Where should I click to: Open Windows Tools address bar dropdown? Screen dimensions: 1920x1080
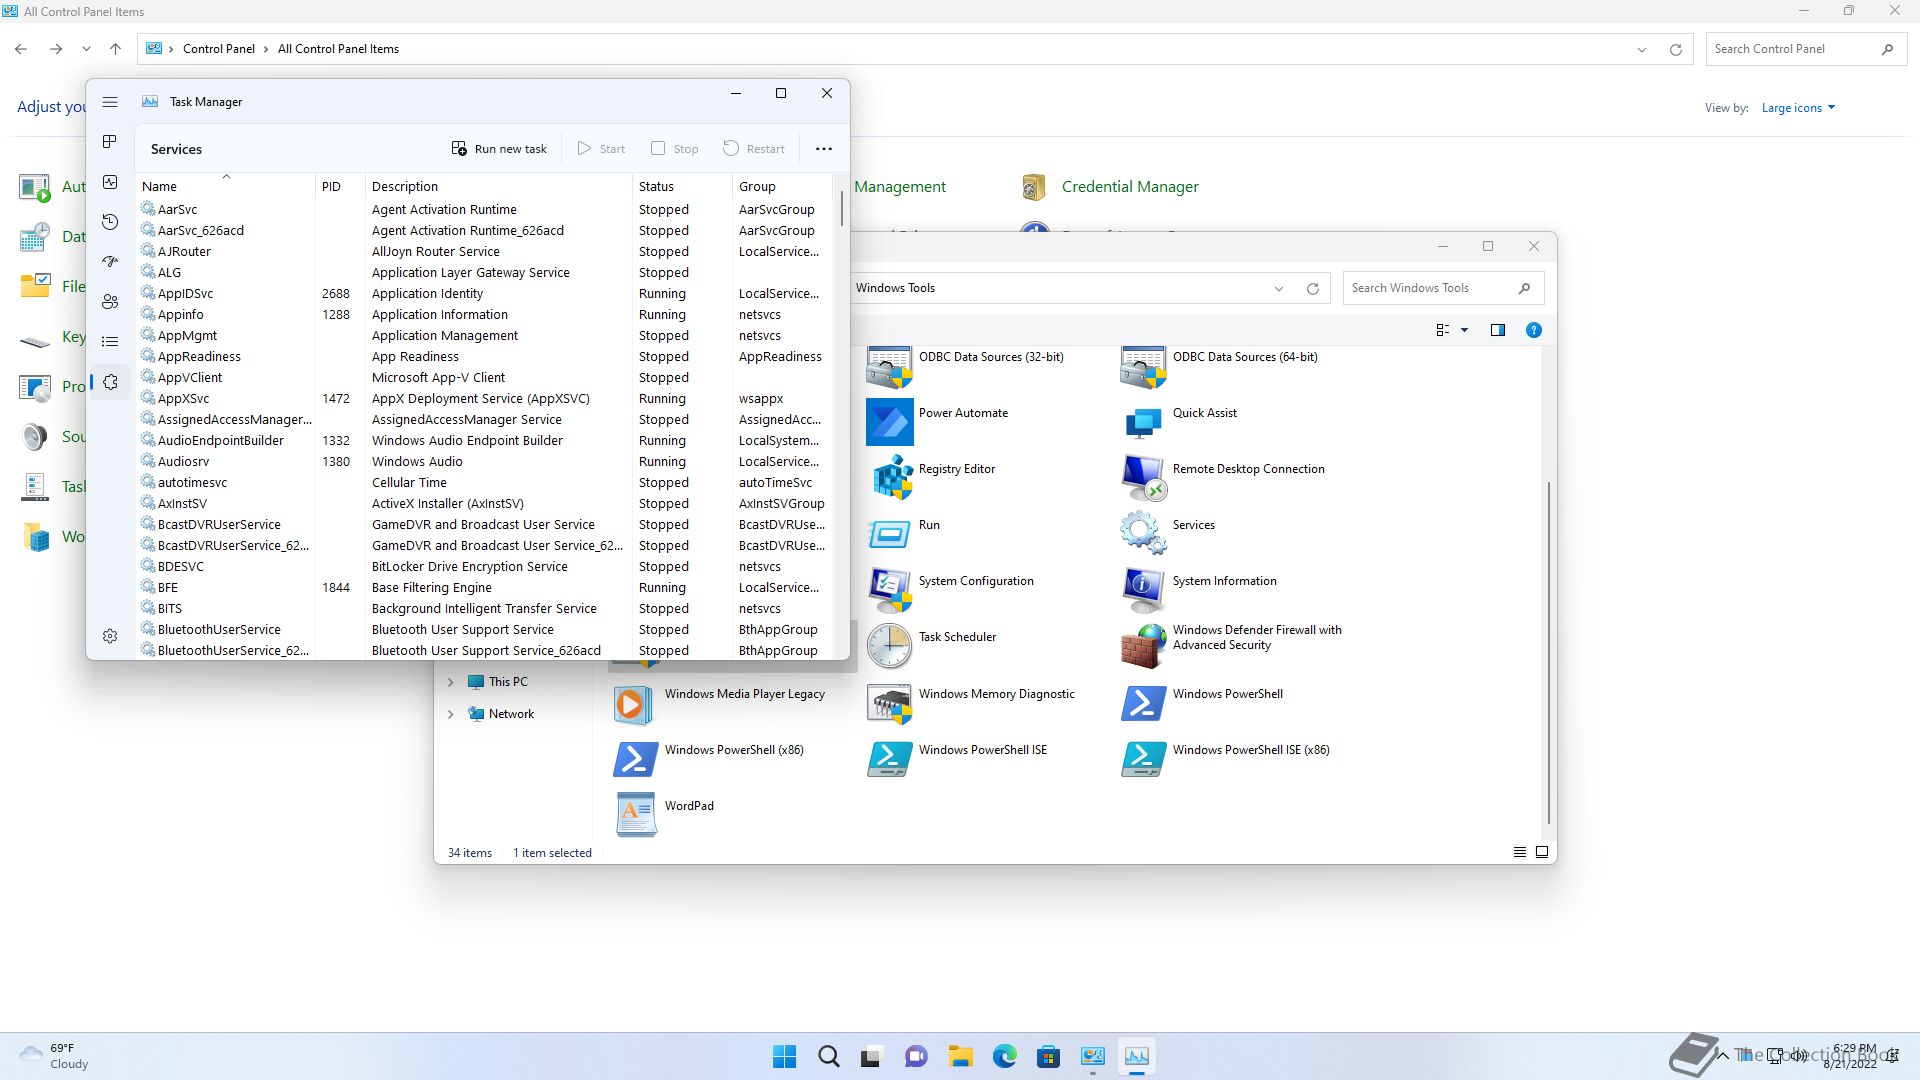[1278, 288]
